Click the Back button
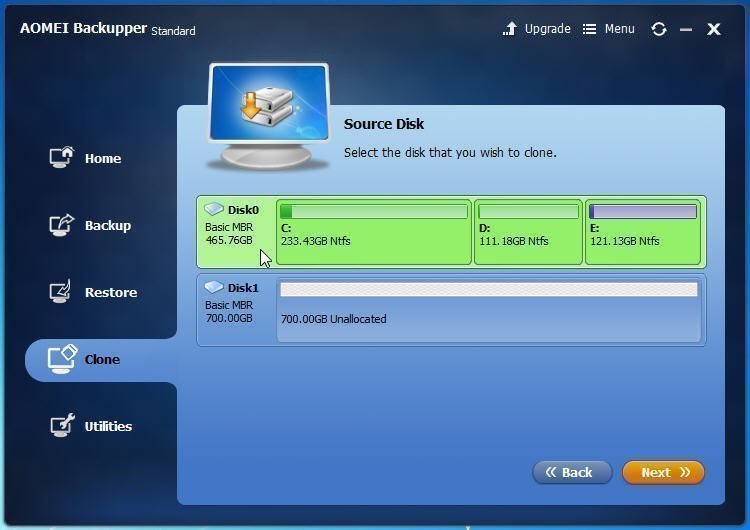 [x=572, y=473]
